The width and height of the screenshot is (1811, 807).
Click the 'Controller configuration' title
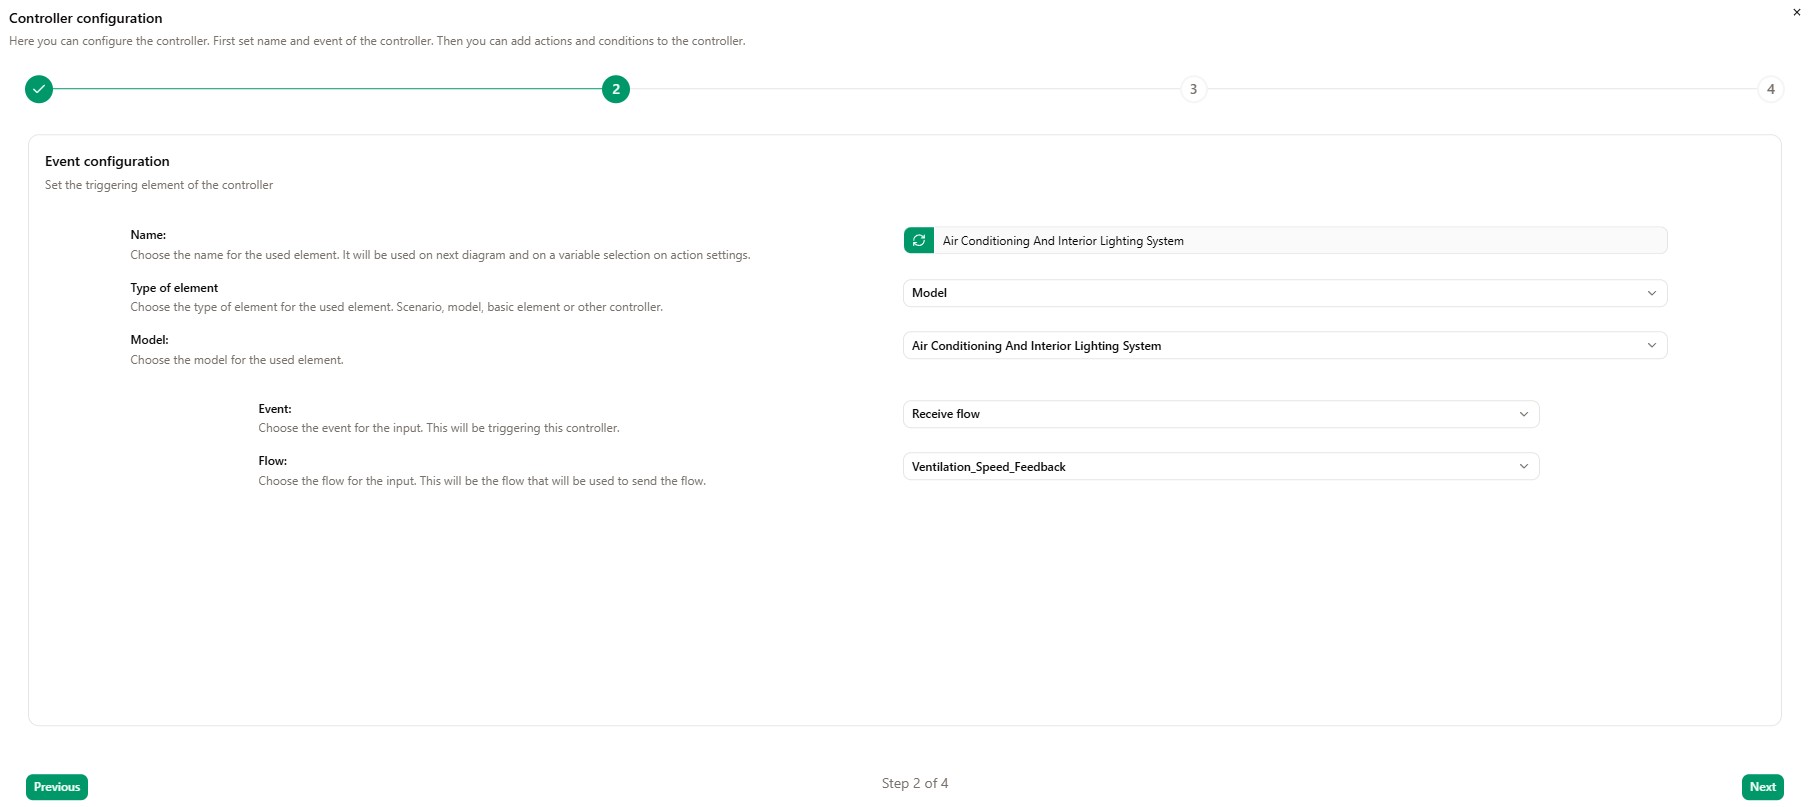pos(85,18)
